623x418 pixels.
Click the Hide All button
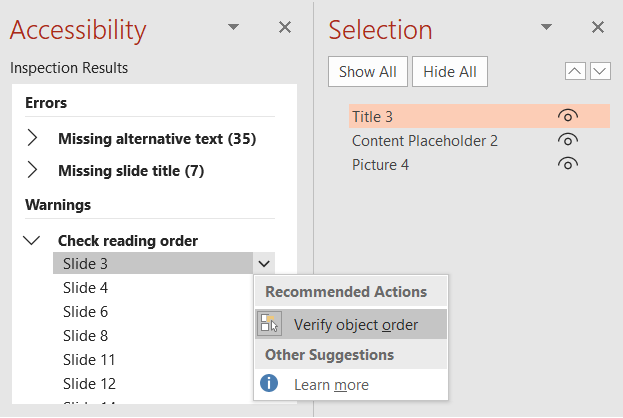point(450,72)
